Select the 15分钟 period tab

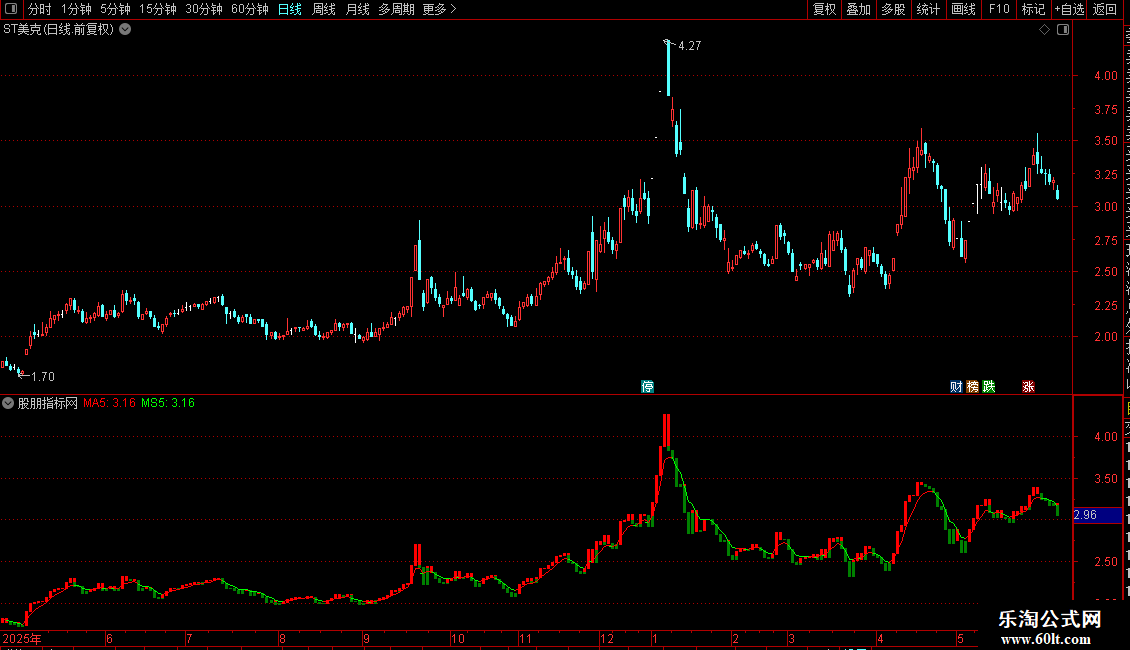tap(158, 9)
